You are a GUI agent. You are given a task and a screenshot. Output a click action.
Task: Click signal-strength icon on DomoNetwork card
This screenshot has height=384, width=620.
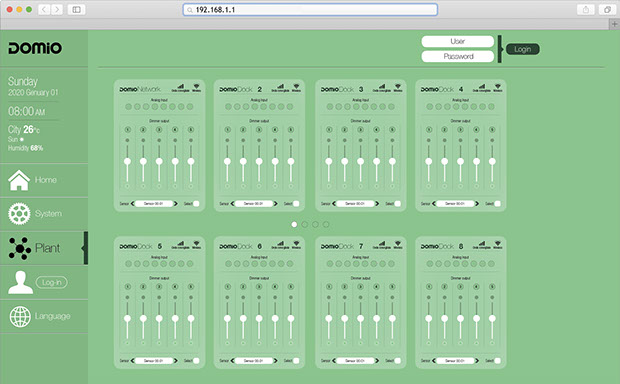point(180,86)
